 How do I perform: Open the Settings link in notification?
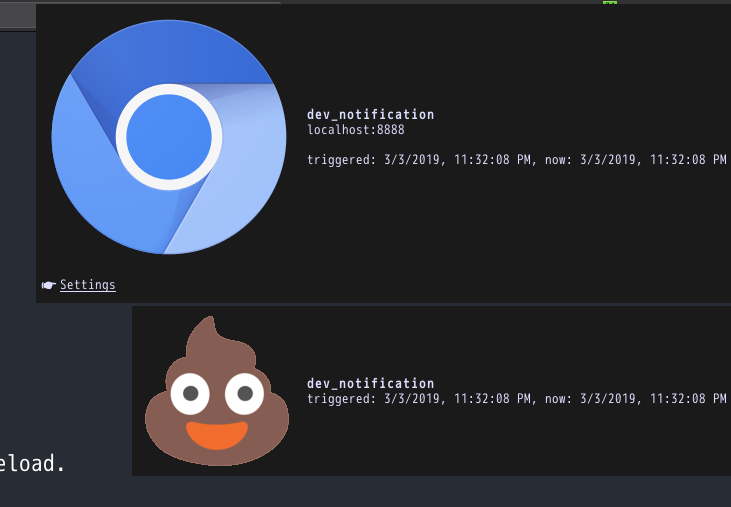tap(88, 285)
